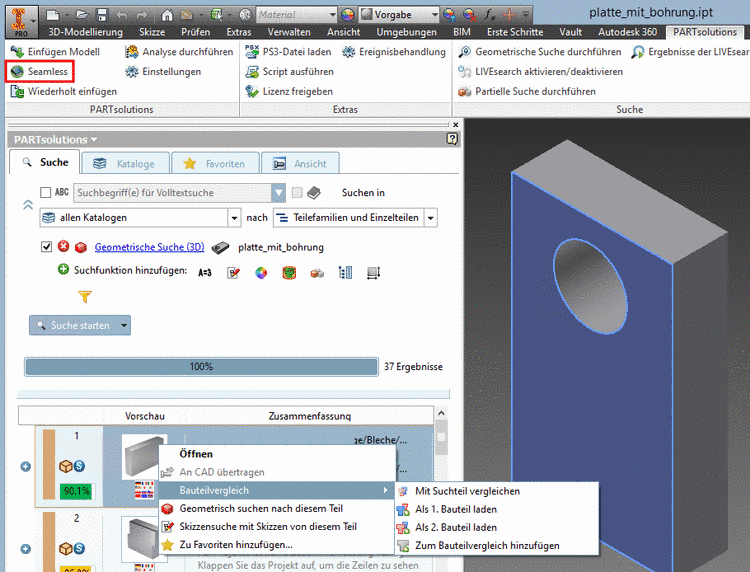This screenshot has width=750, height=572.
Task: Choose Als 1. Bauteil laden
Action: [x=497, y=509]
